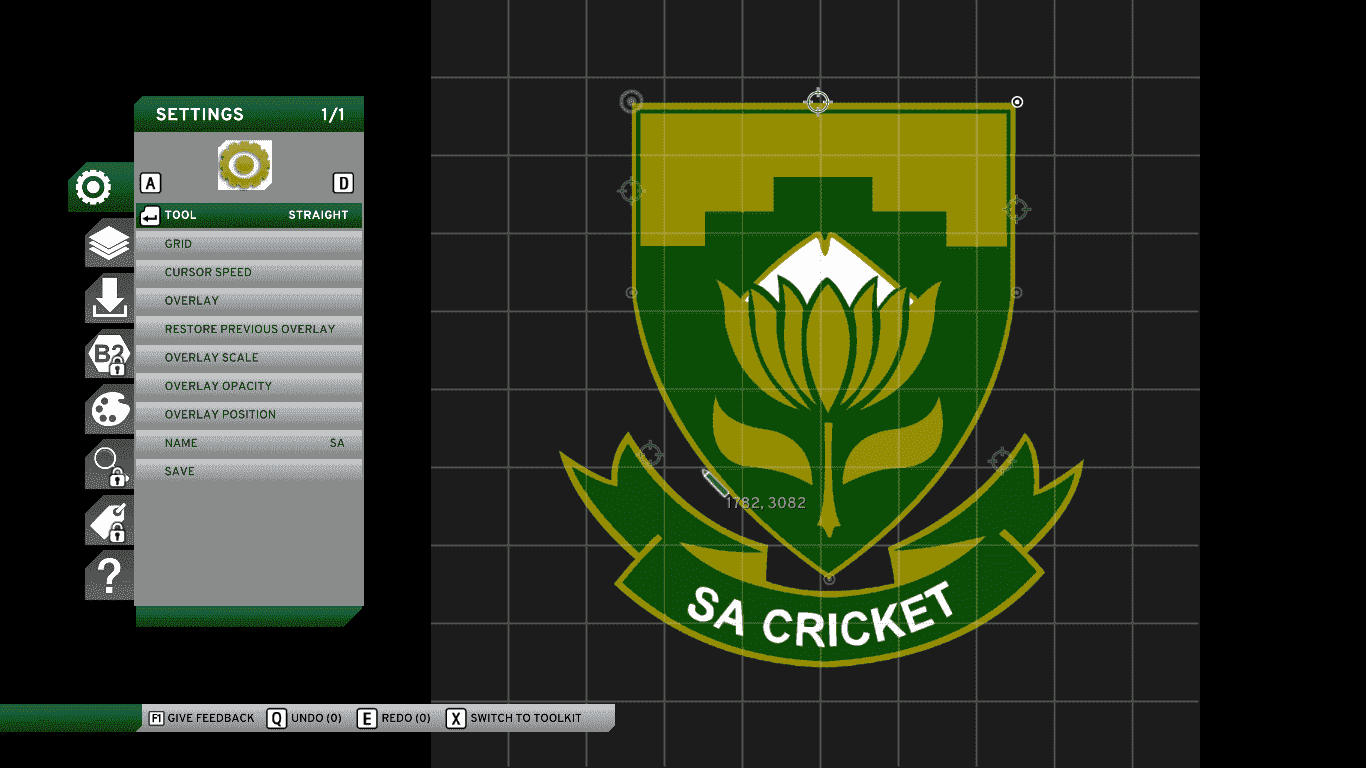Open the Grid setting

coord(249,244)
